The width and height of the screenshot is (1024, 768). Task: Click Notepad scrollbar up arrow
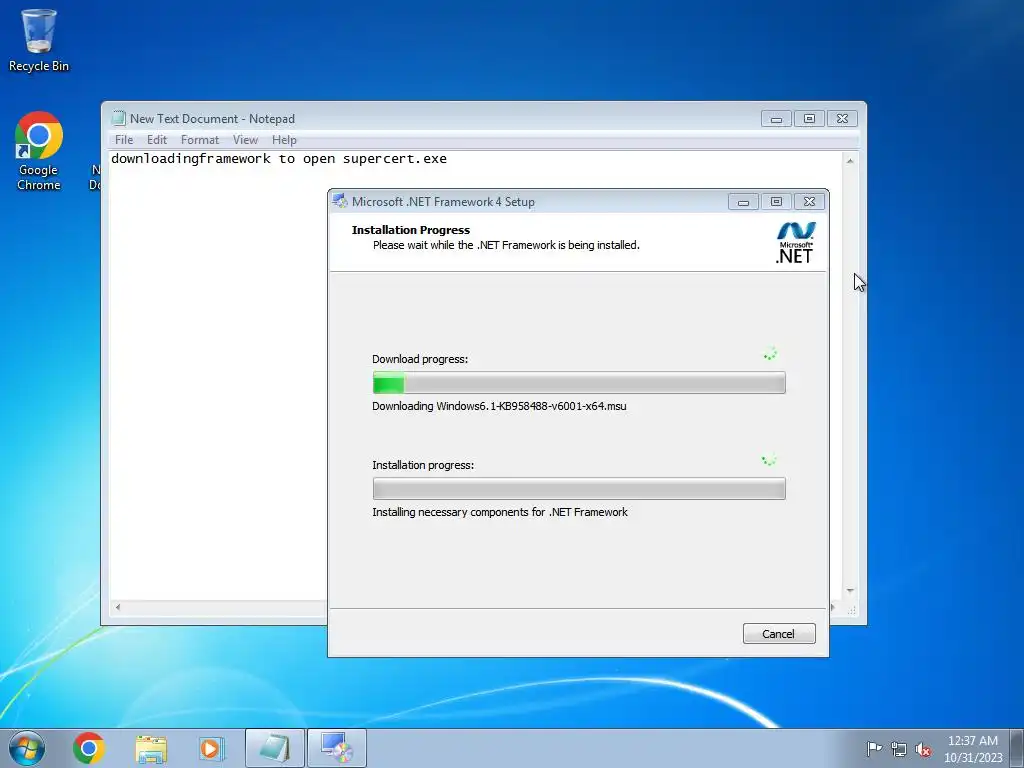click(850, 161)
